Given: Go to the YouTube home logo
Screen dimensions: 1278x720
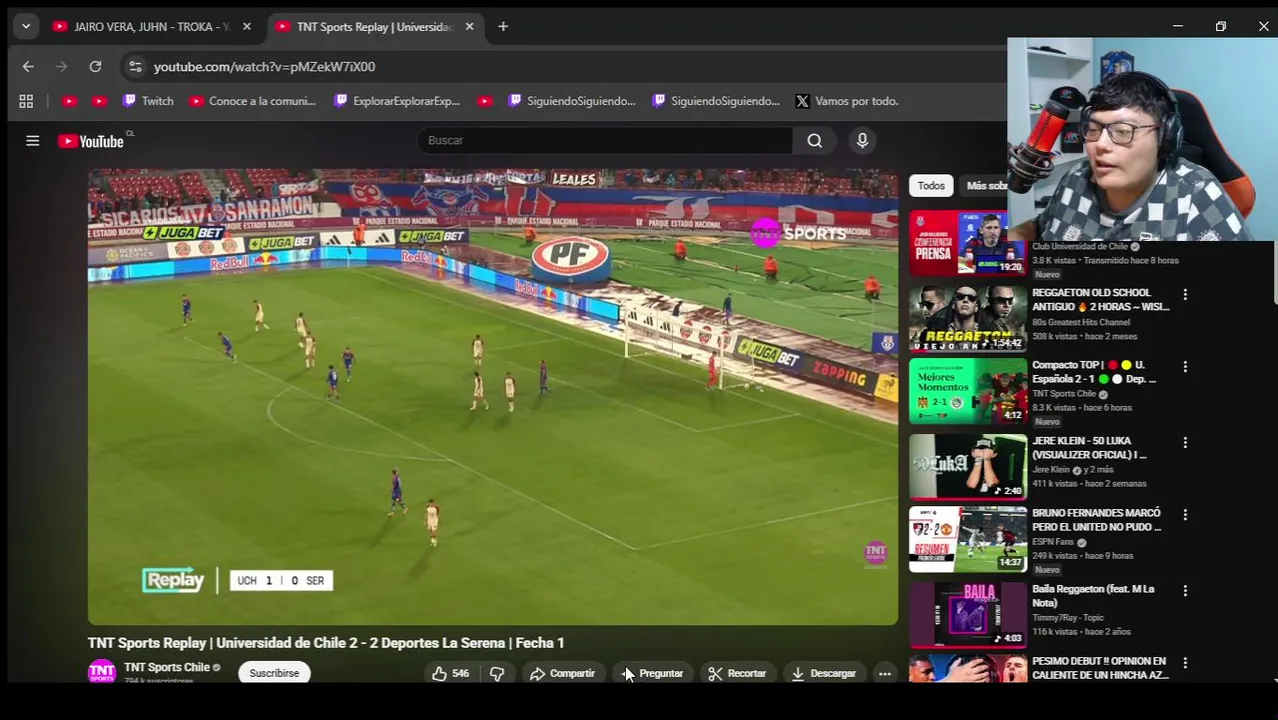Looking at the screenshot, I should click(x=91, y=141).
